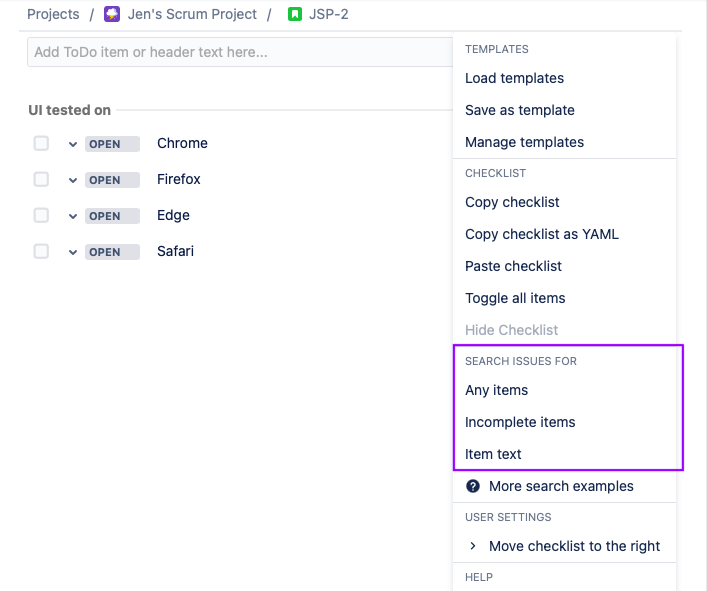Screen dimensions: 707x591
Task: Click the green JSP-2 issue type icon
Action: pos(294,14)
